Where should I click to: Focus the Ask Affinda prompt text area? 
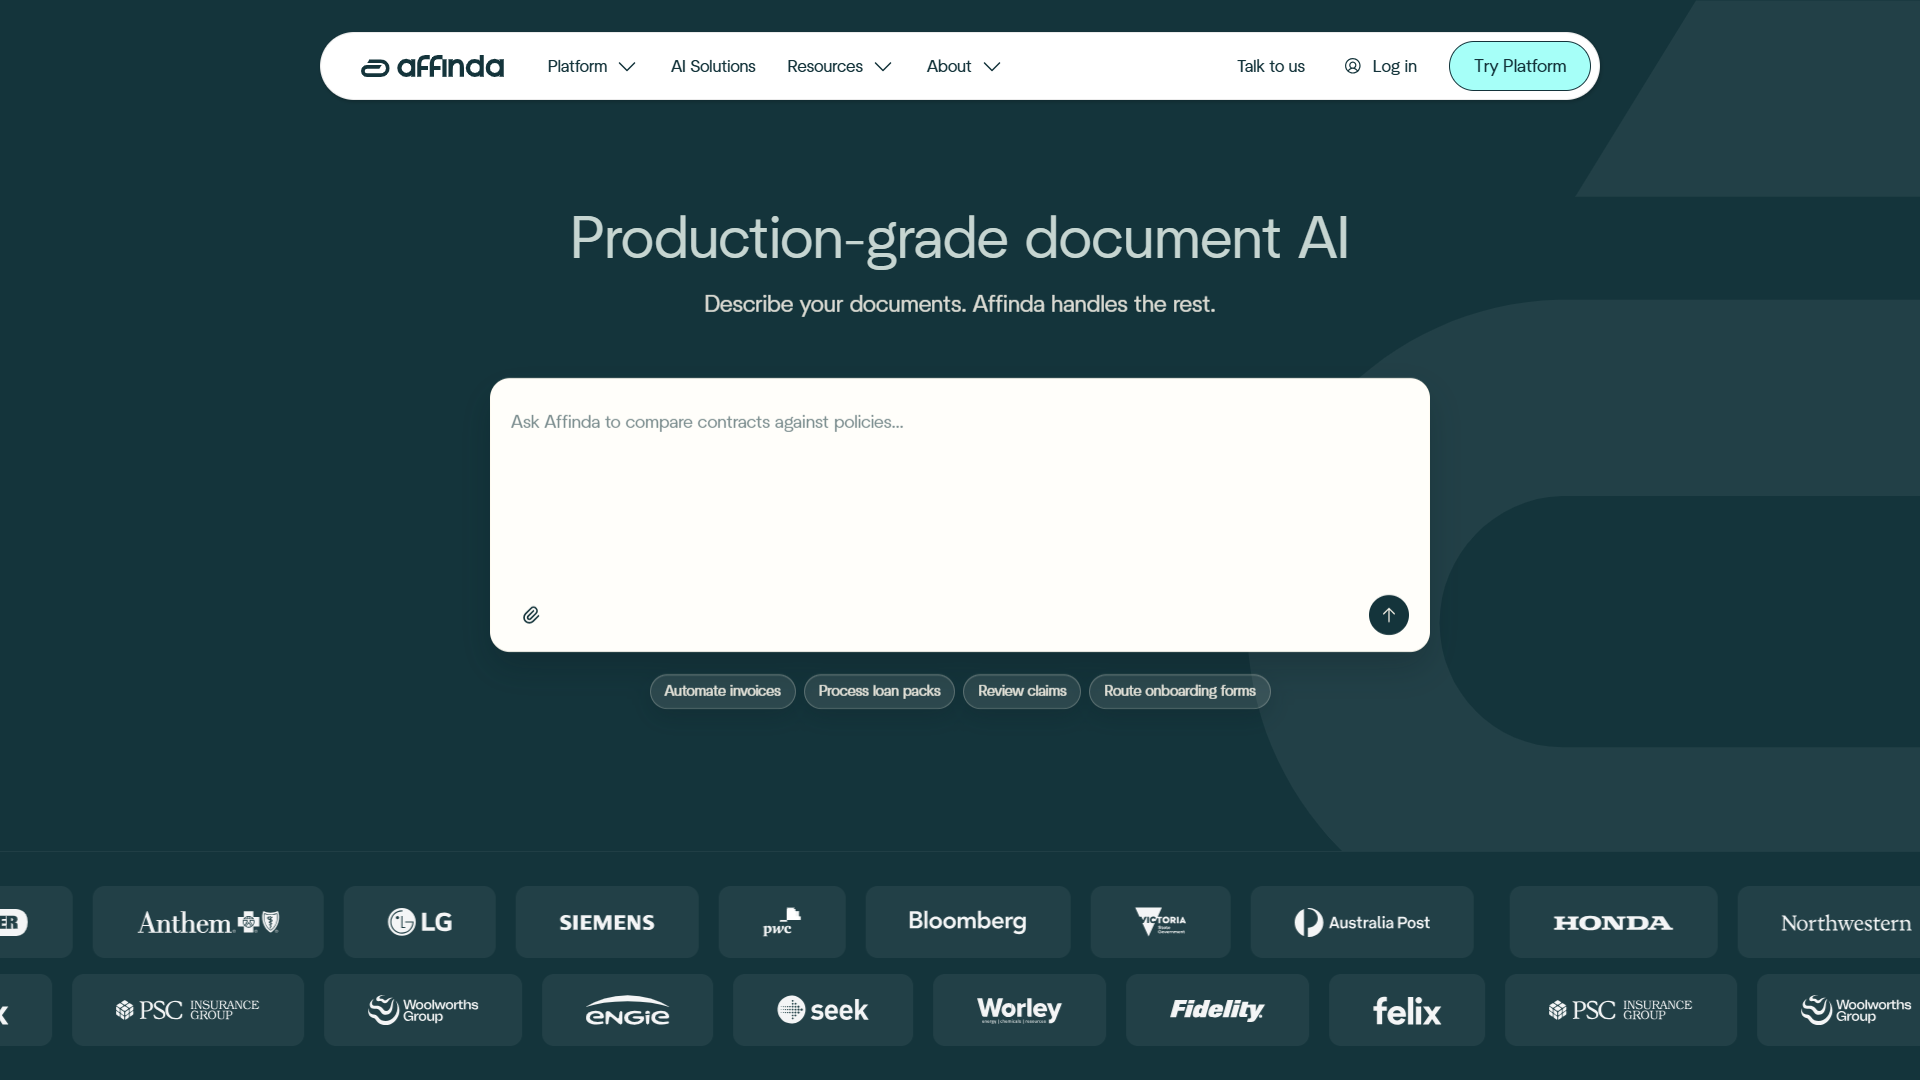coord(959,490)
